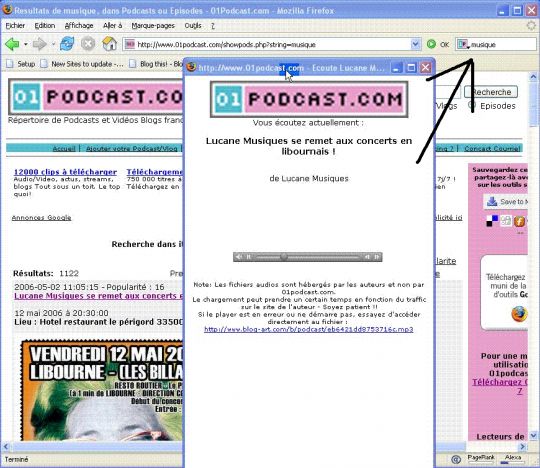Open the direct blog-art.com mp3 file link
Screen dimensions: 540x468
[x=309, y=329]
